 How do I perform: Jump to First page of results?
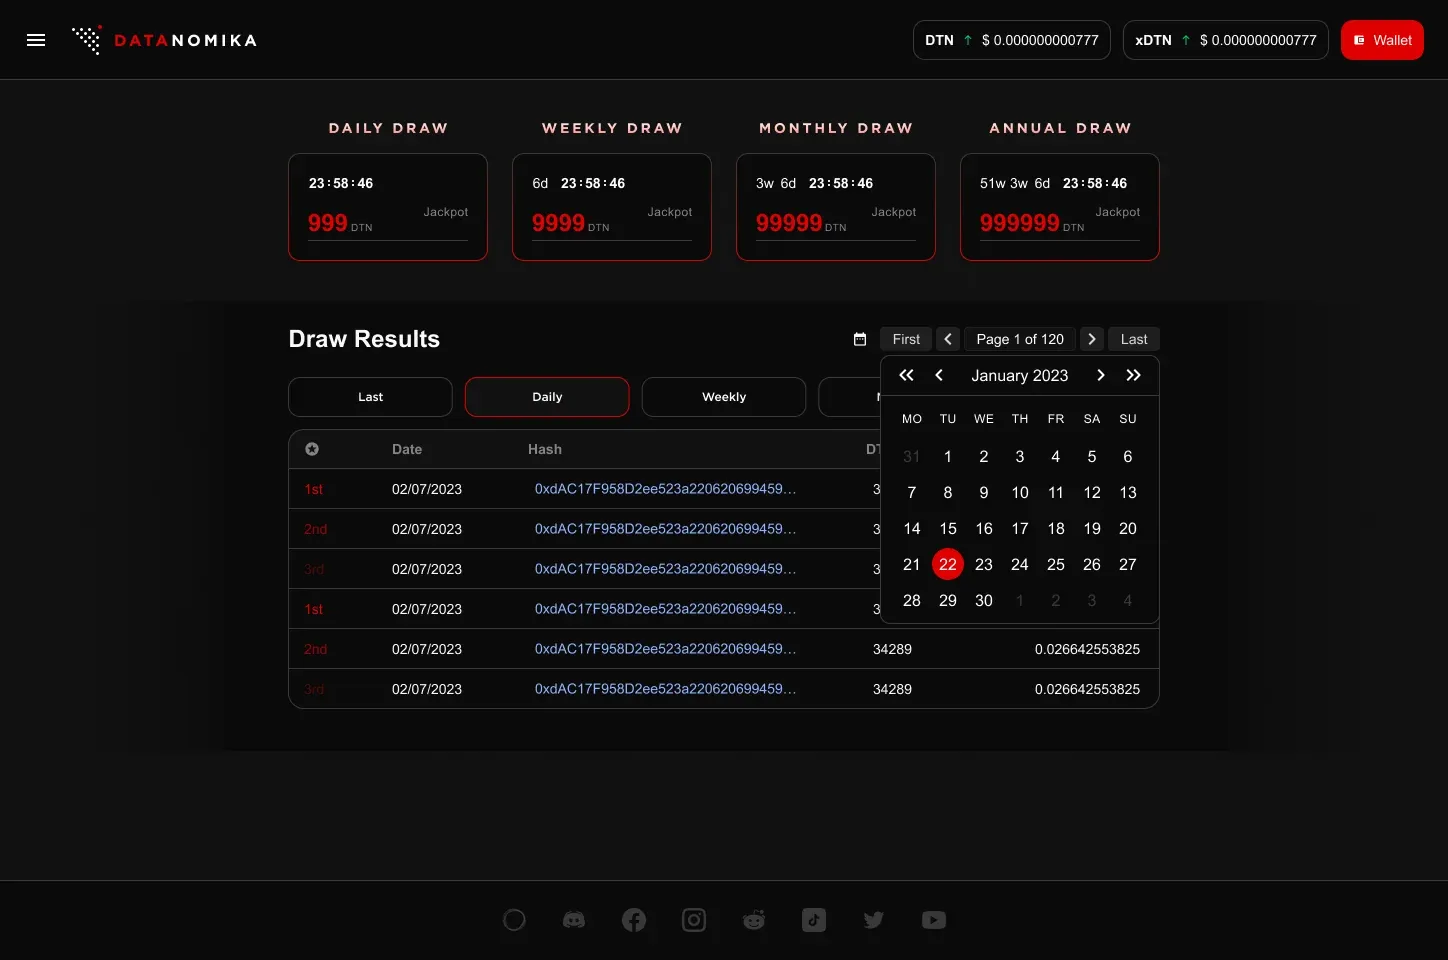pyautogui.click(x=906, y=339)
